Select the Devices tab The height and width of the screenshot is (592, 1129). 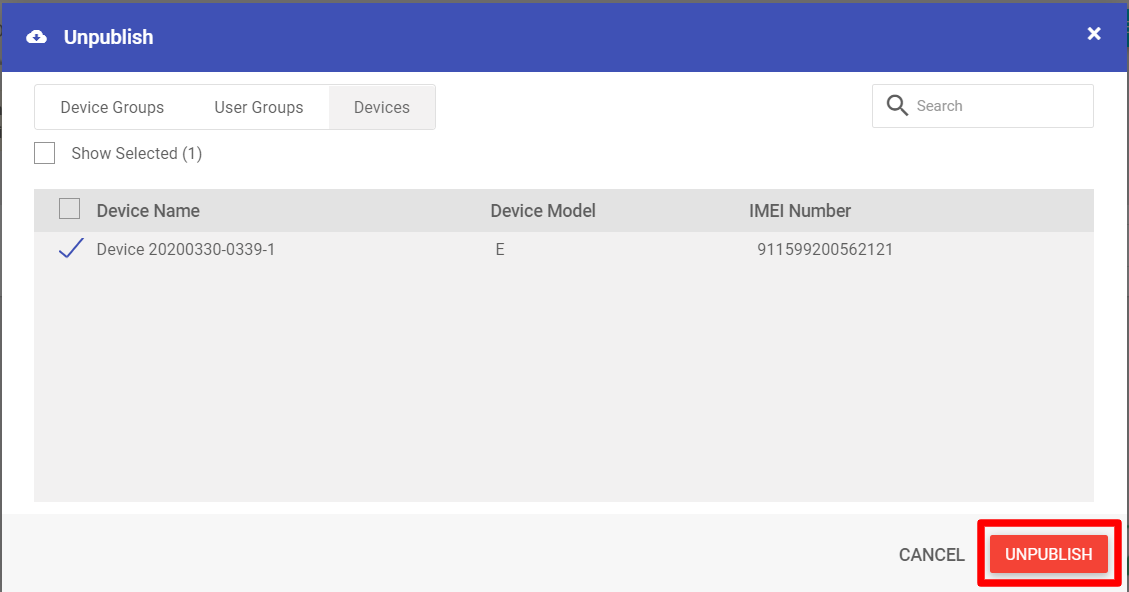pos(382,107)
